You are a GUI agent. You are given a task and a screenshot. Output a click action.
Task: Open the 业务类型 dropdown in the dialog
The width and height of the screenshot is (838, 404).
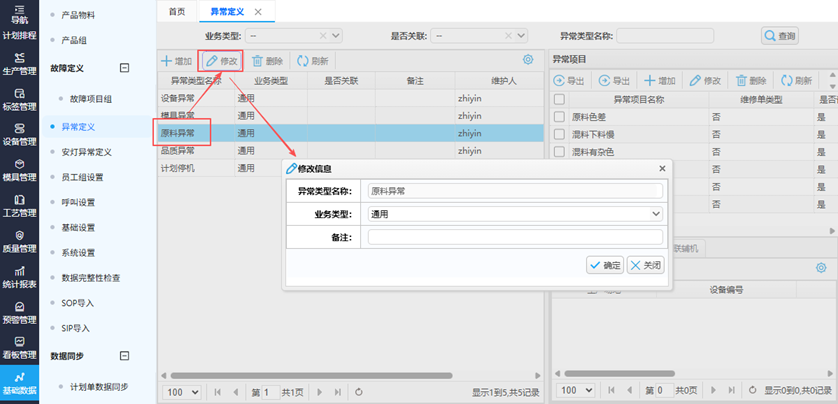(515, 213)
